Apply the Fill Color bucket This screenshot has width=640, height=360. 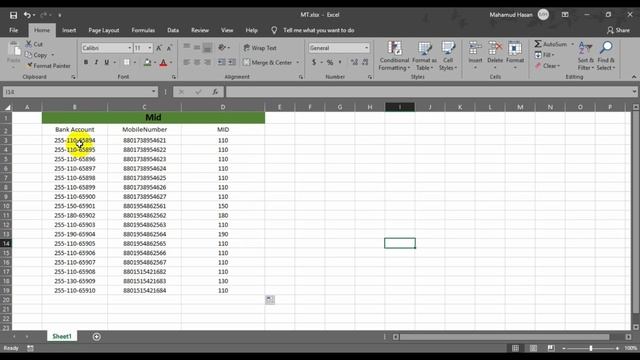[147, 62]
